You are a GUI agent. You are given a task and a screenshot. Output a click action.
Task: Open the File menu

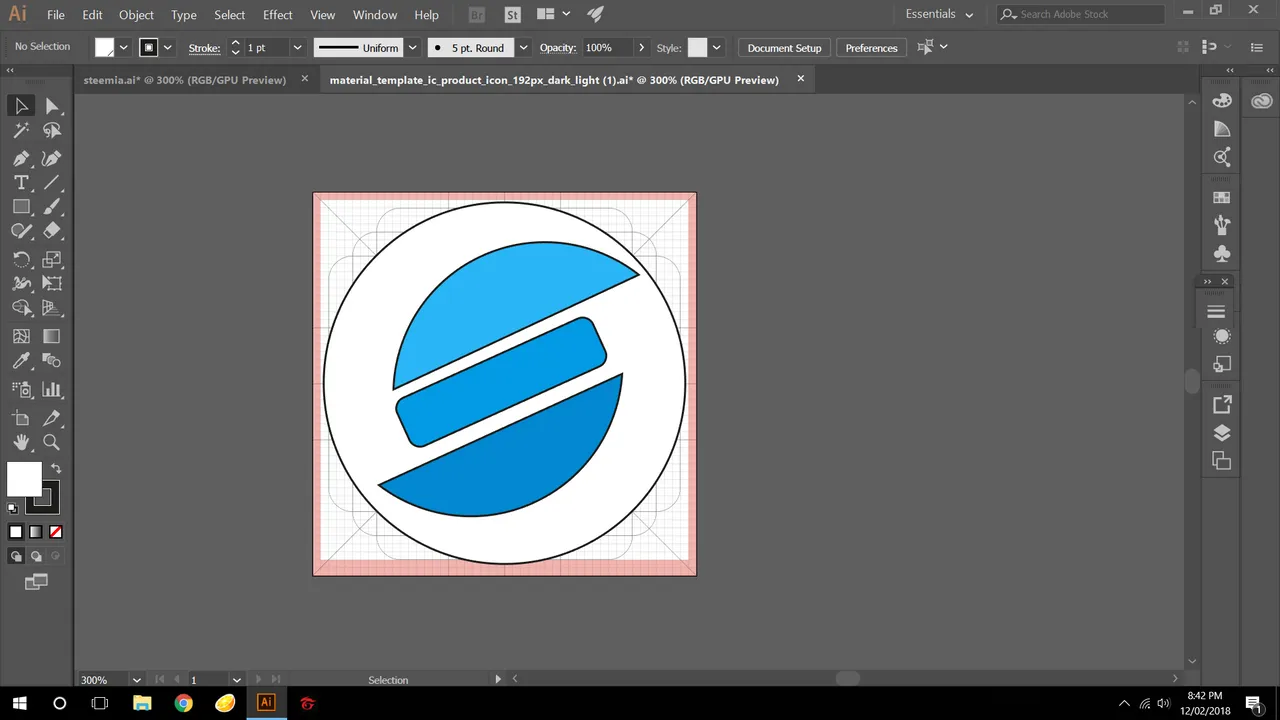(x=56, y=15)
